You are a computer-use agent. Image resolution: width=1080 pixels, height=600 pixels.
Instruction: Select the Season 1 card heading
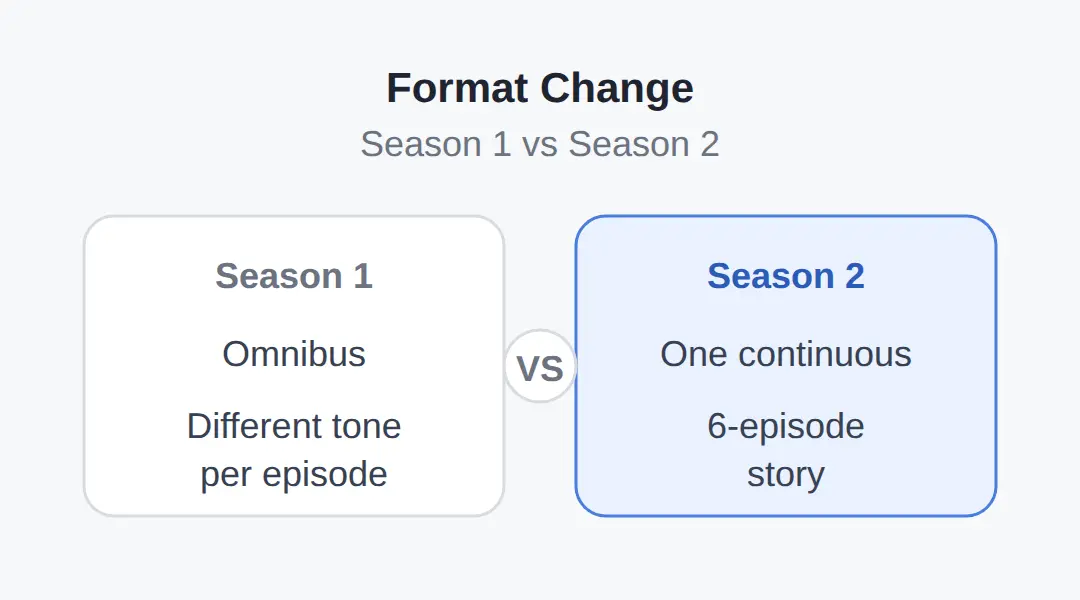[294, 276]
